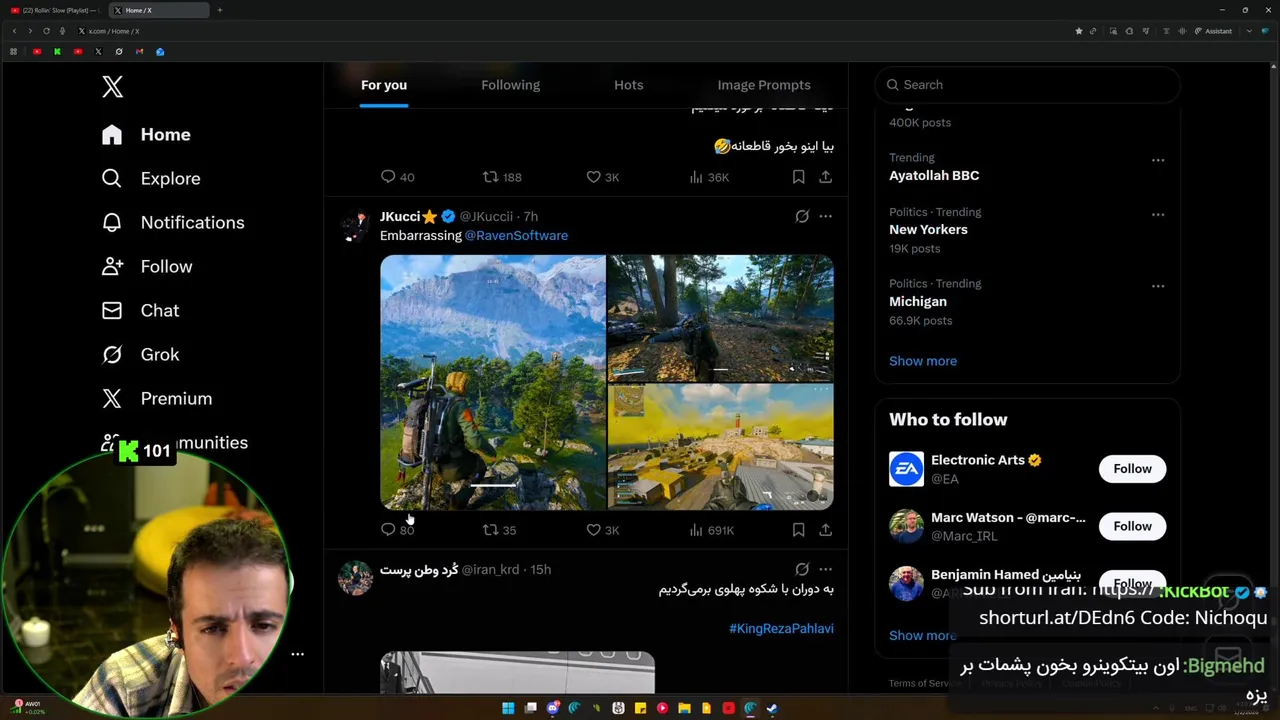The image size is (1280, 720).
Task: Follow Marc Watson
Action: pyautogui.click(x=1132, y=526)
